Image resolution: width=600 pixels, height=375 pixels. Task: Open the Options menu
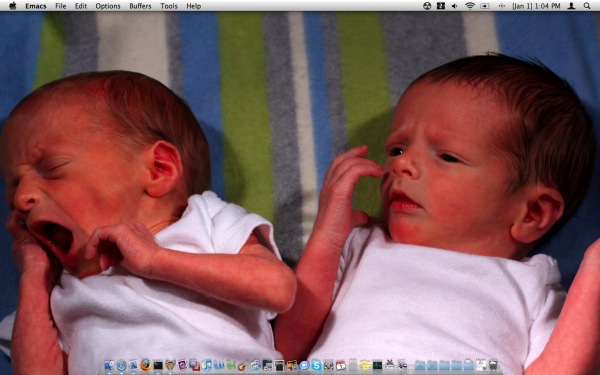click(x=108, y=6)
